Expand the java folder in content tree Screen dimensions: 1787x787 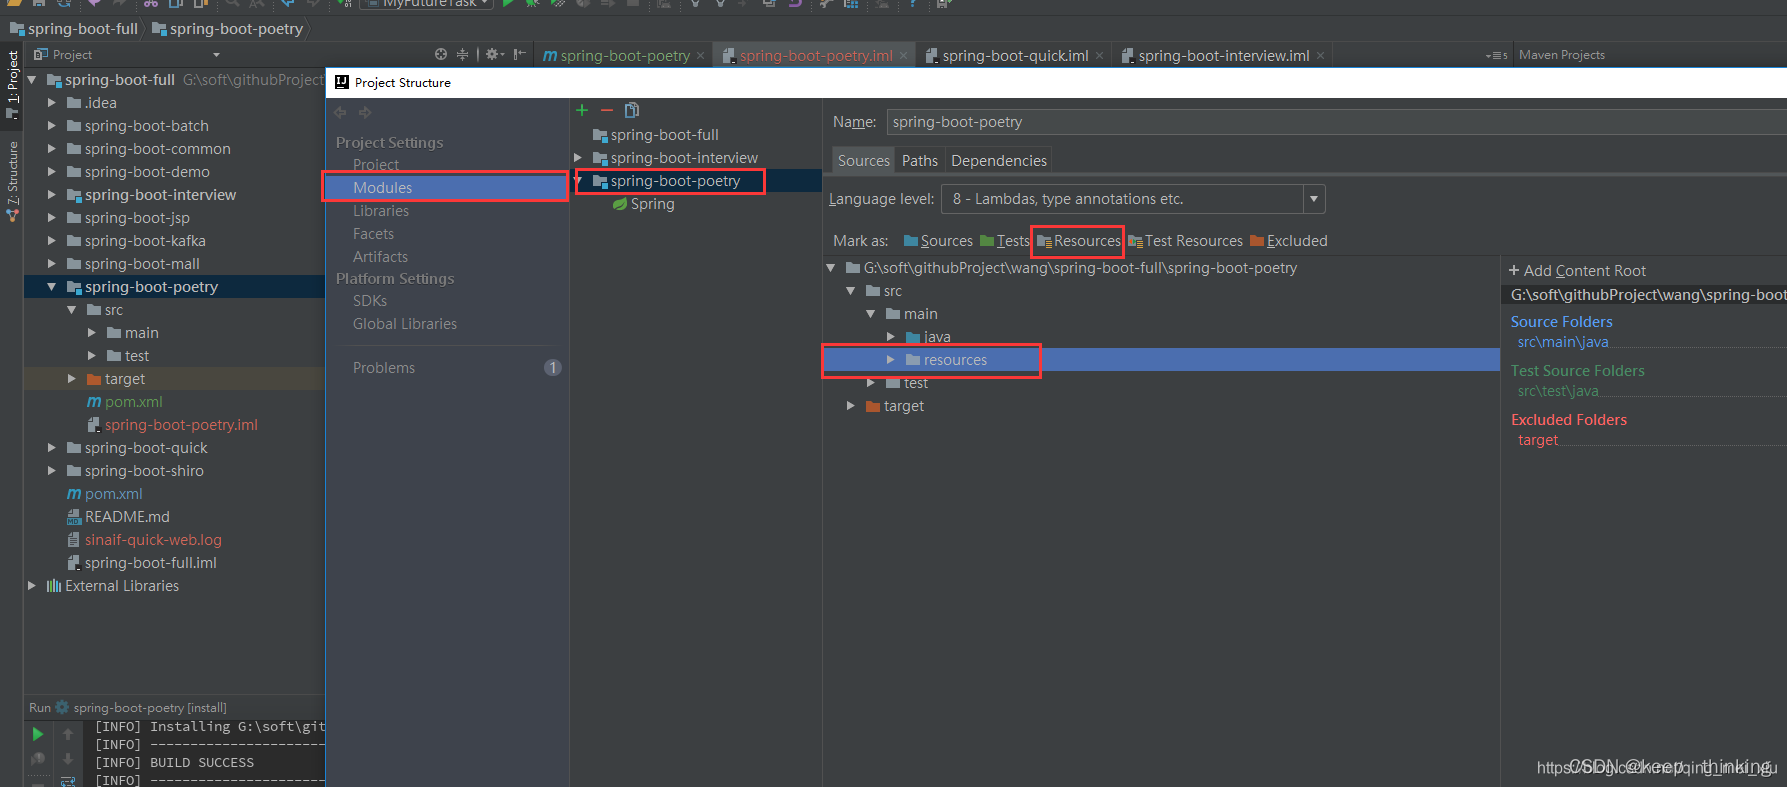[x=891, y=337]
